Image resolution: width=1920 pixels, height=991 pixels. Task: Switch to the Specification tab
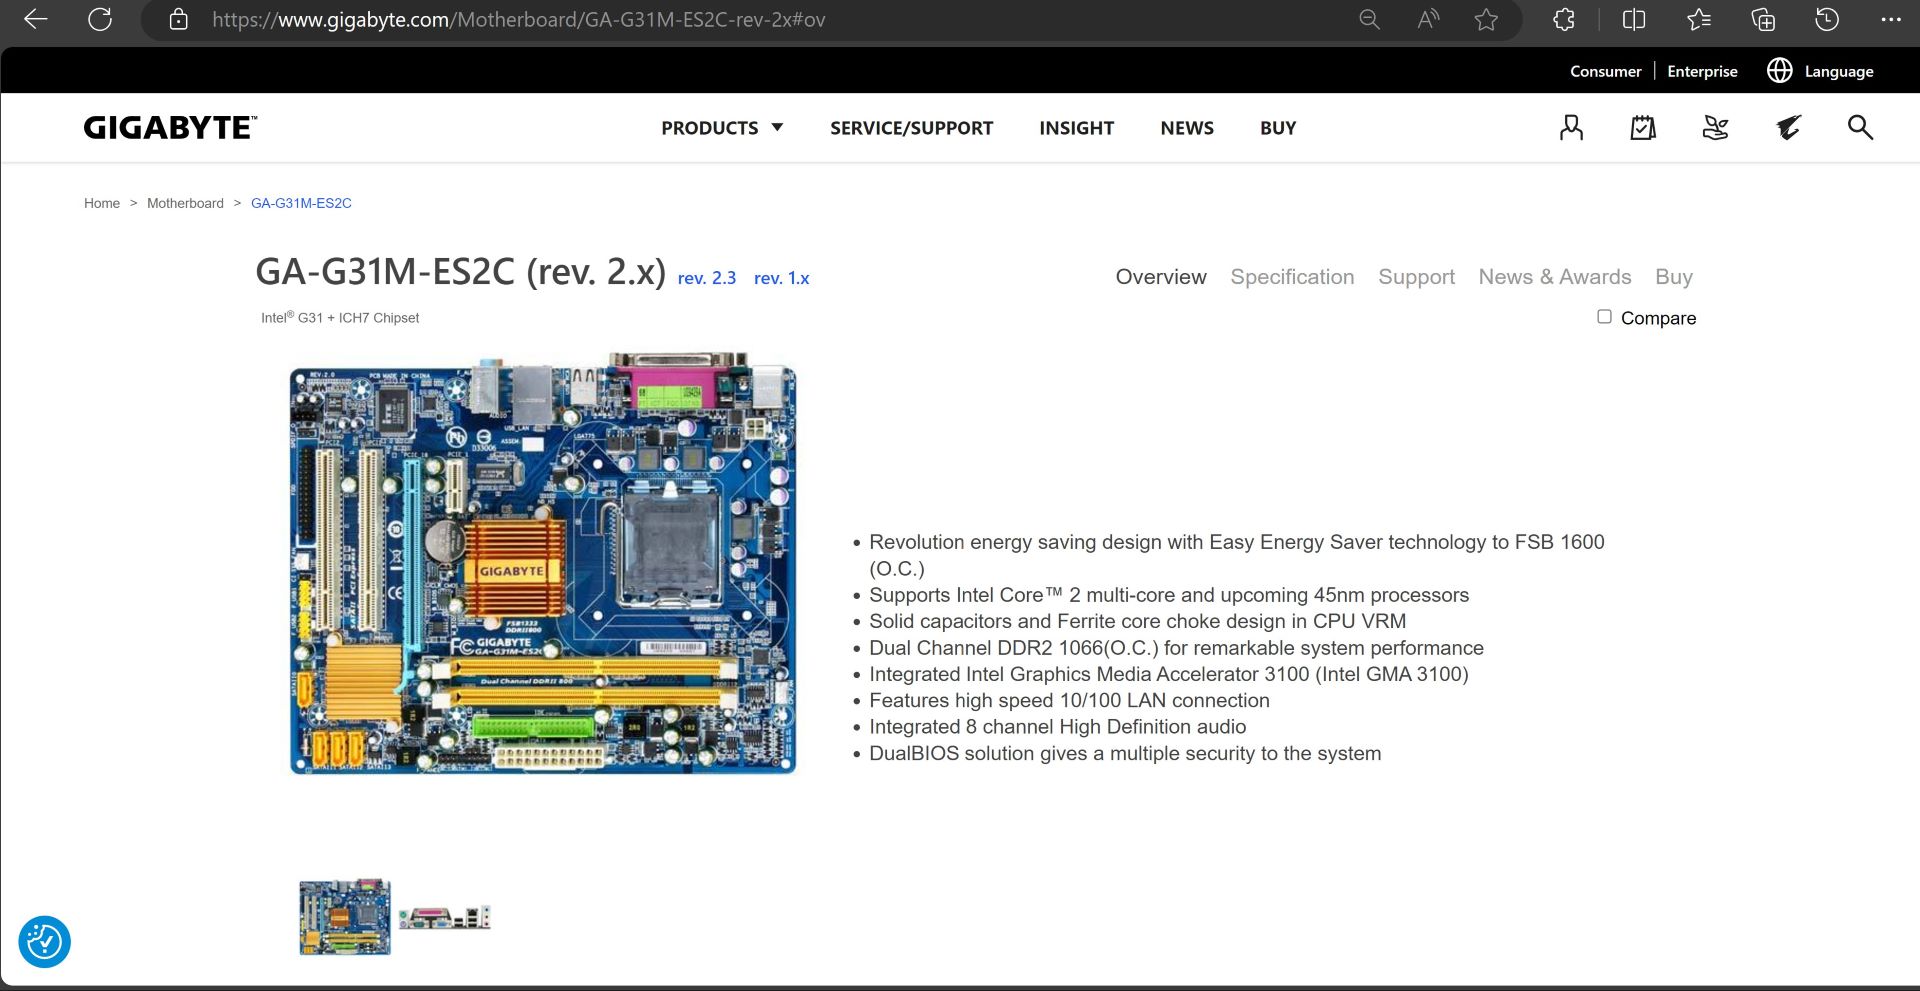[x=1292, y=277]
